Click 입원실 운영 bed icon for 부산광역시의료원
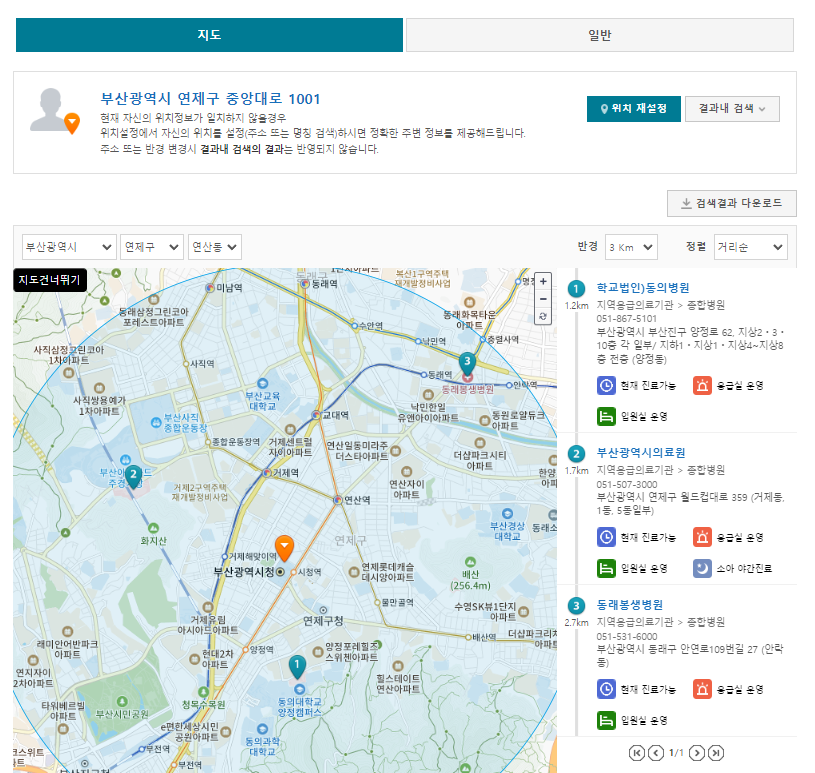The image size is (815, 773). [x=606, y=568]
